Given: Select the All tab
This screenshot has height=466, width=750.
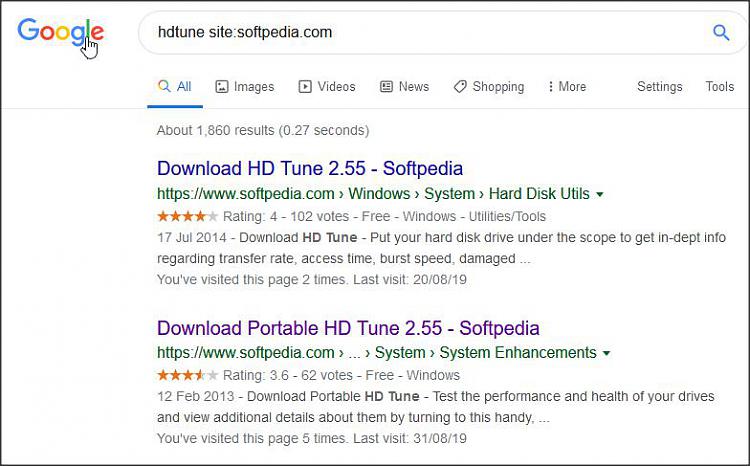Looking at the screenshot, I should click(x=175, y=87).
